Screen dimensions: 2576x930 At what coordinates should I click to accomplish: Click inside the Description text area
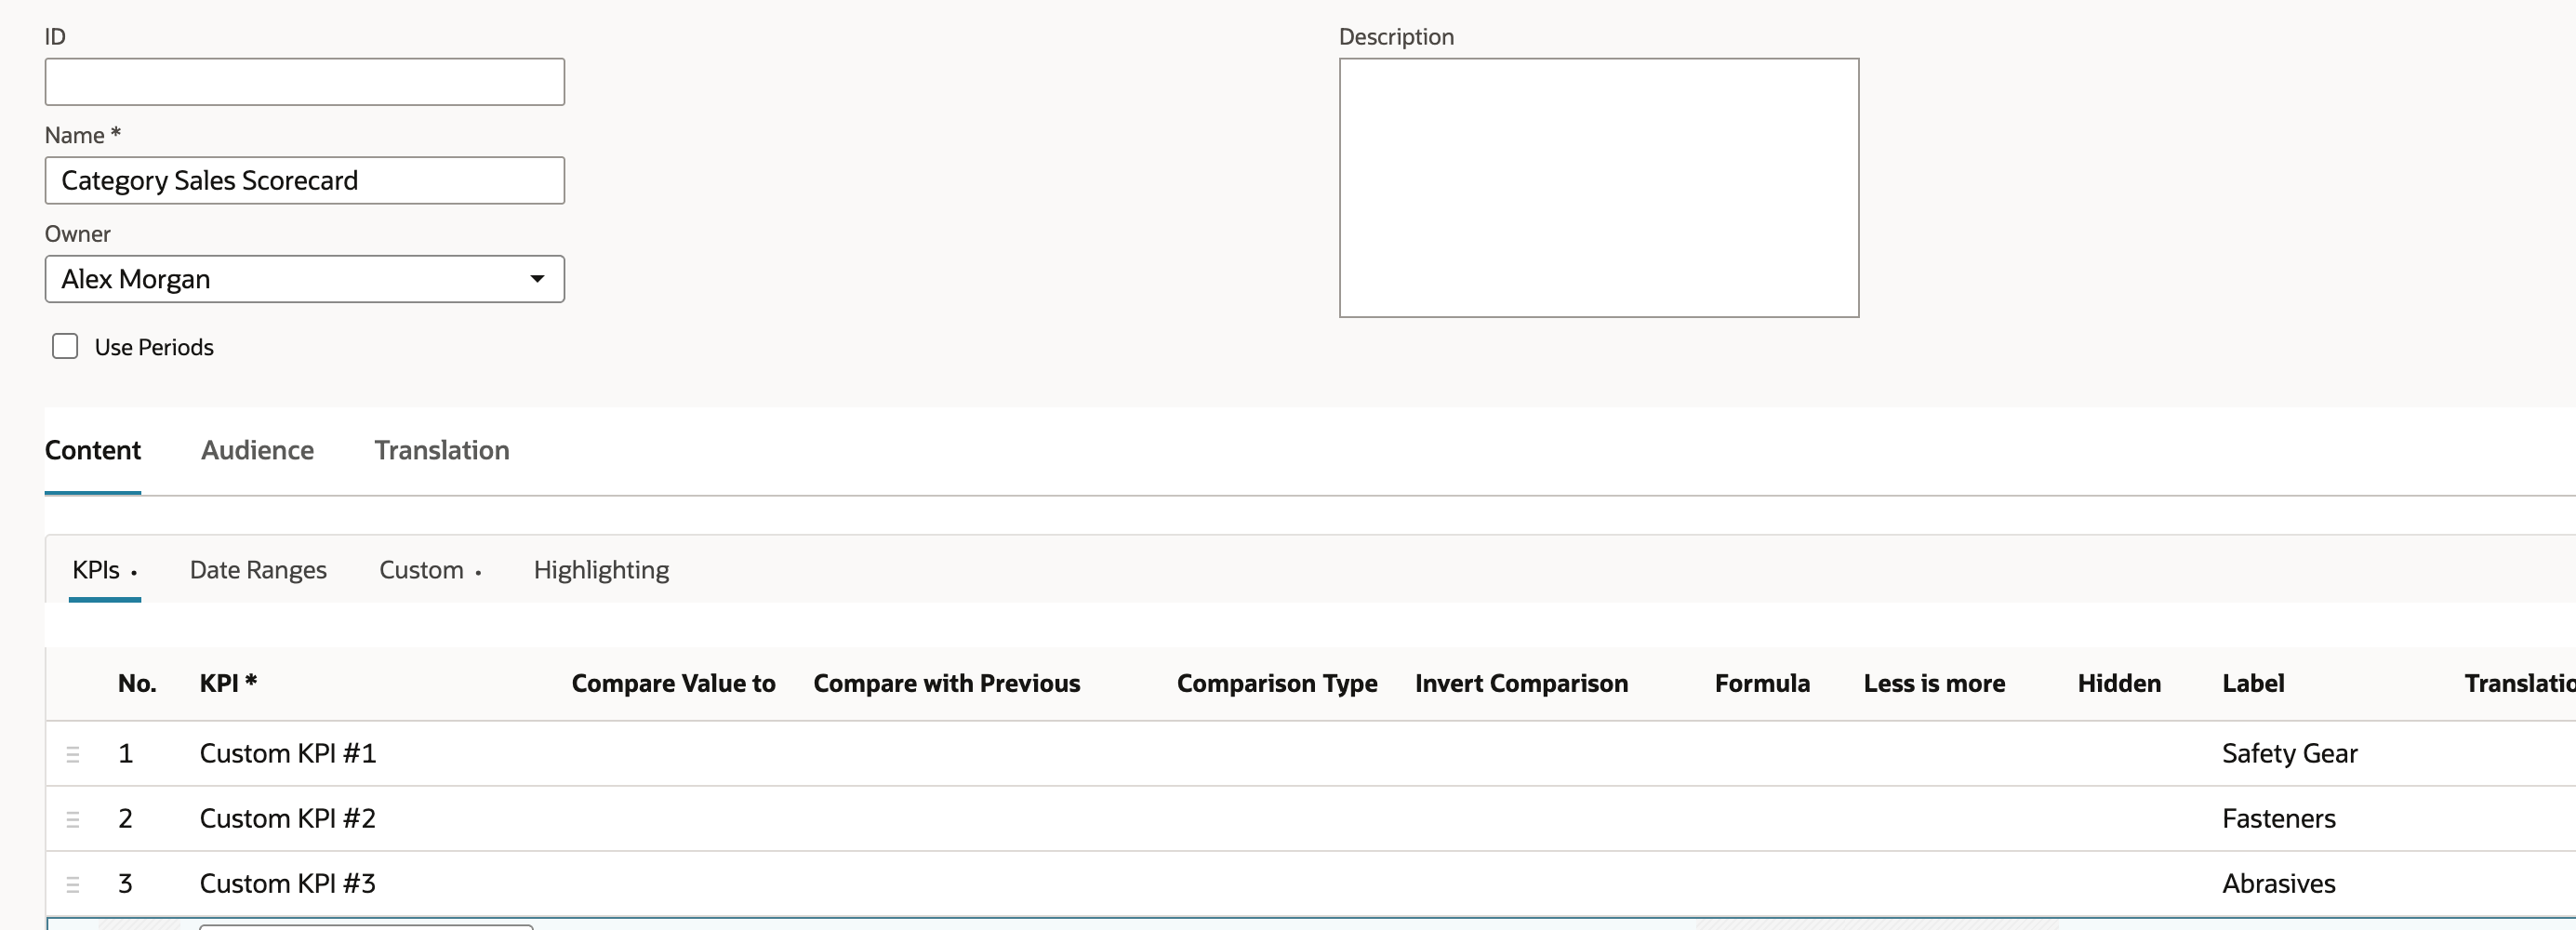point(1598,188)
